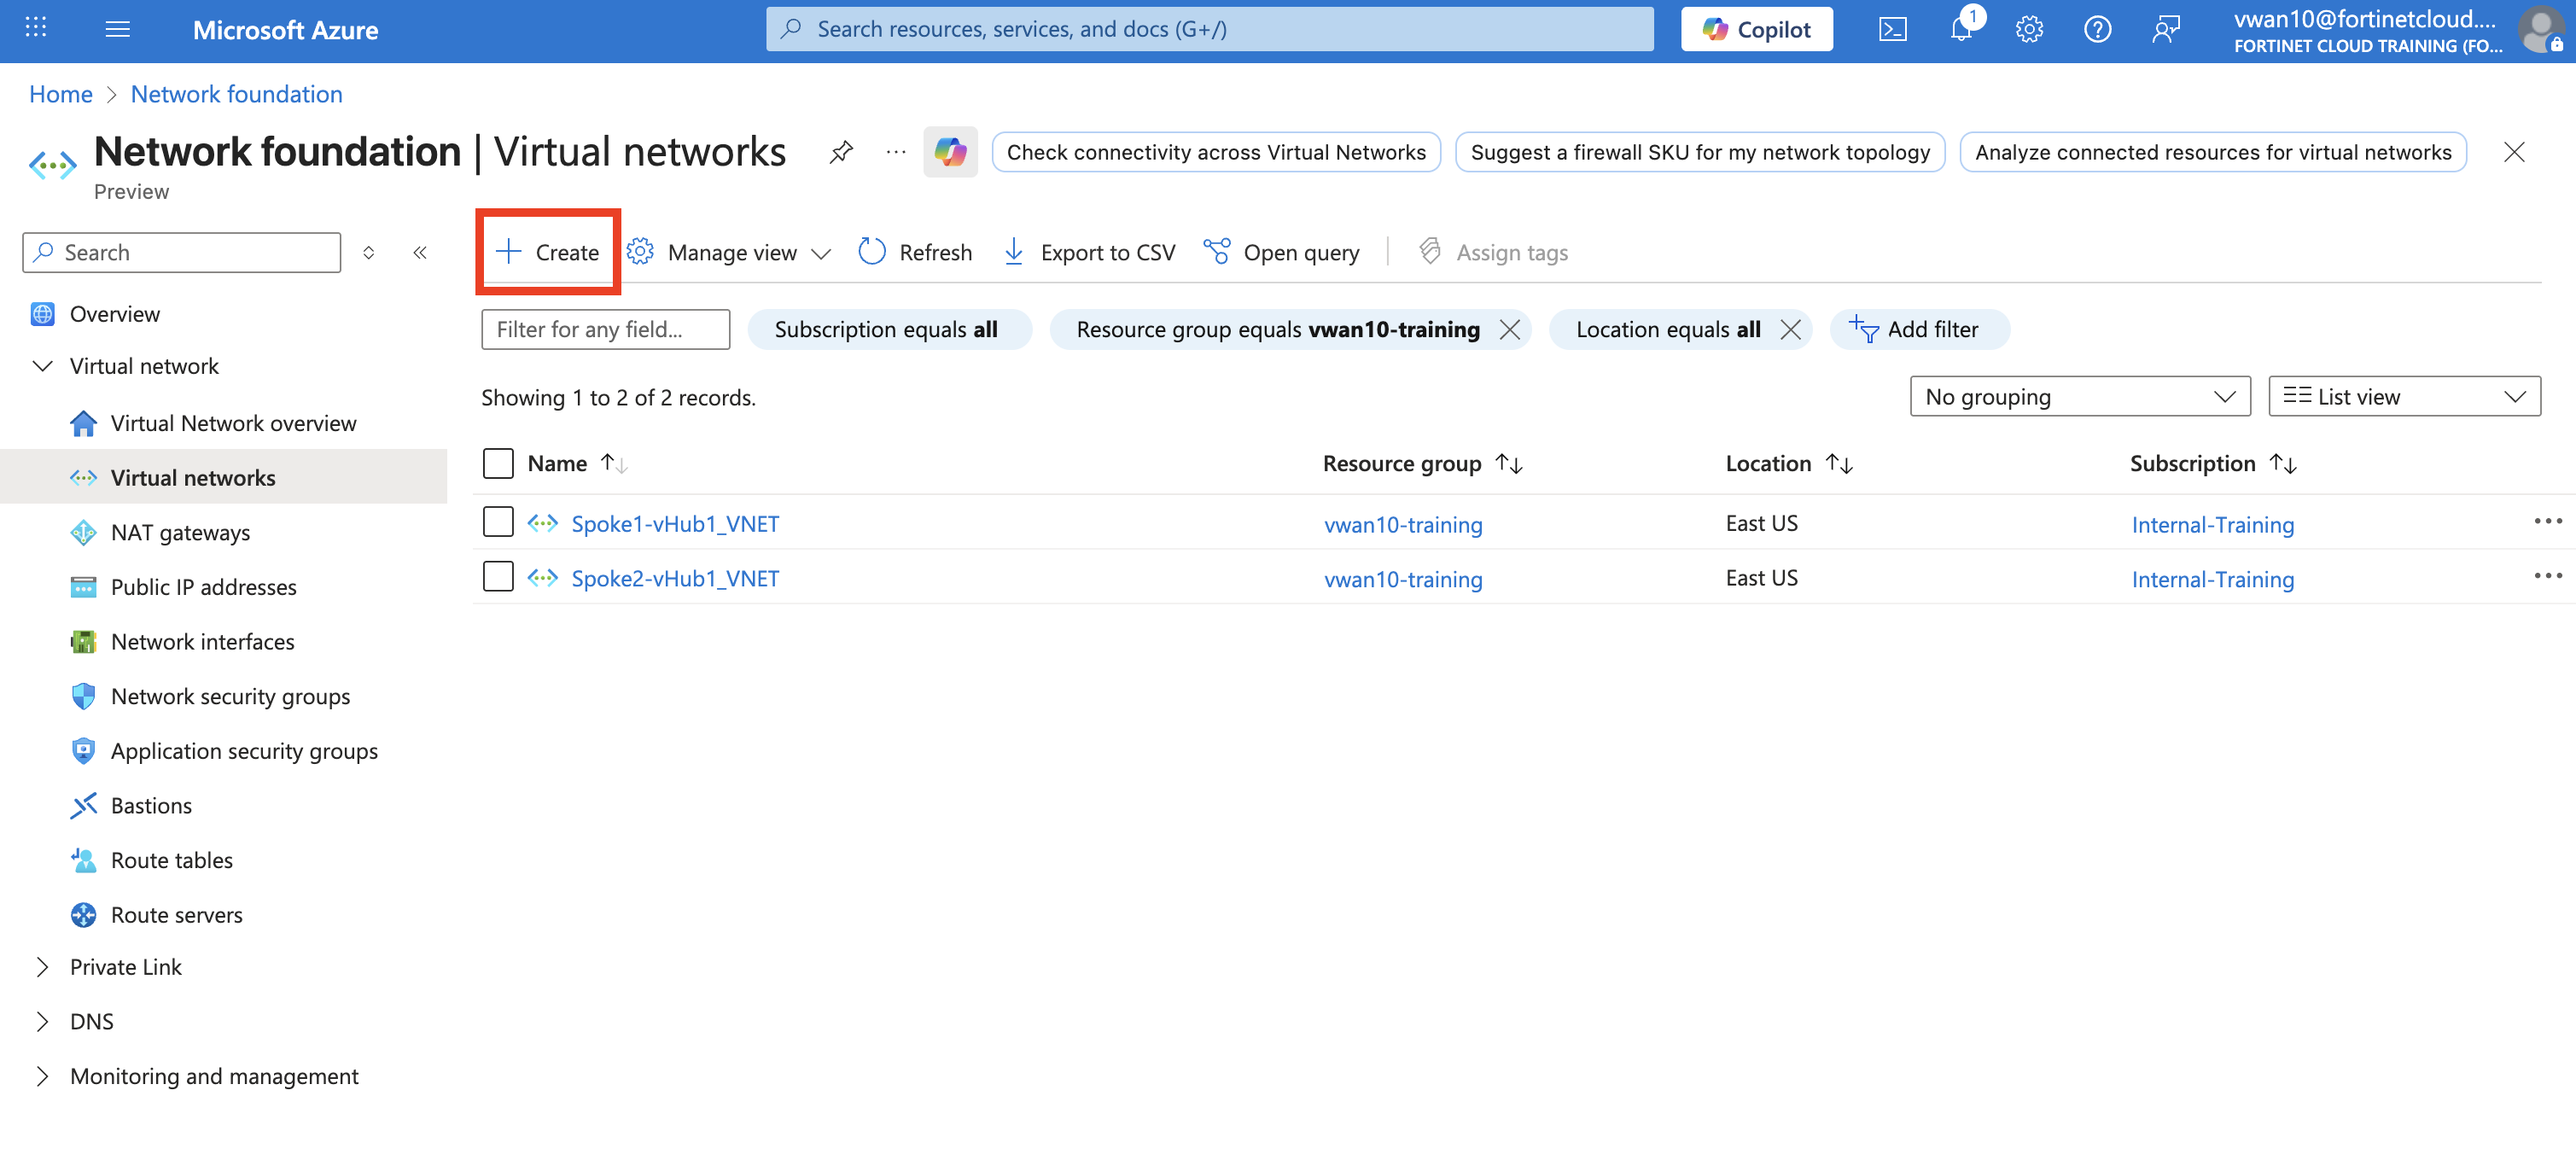Image resolution: width=2576 pixels, height=1166 pixels.
Task: Select NAT gateways in sidebar
Action: click(x=180, y=533)
